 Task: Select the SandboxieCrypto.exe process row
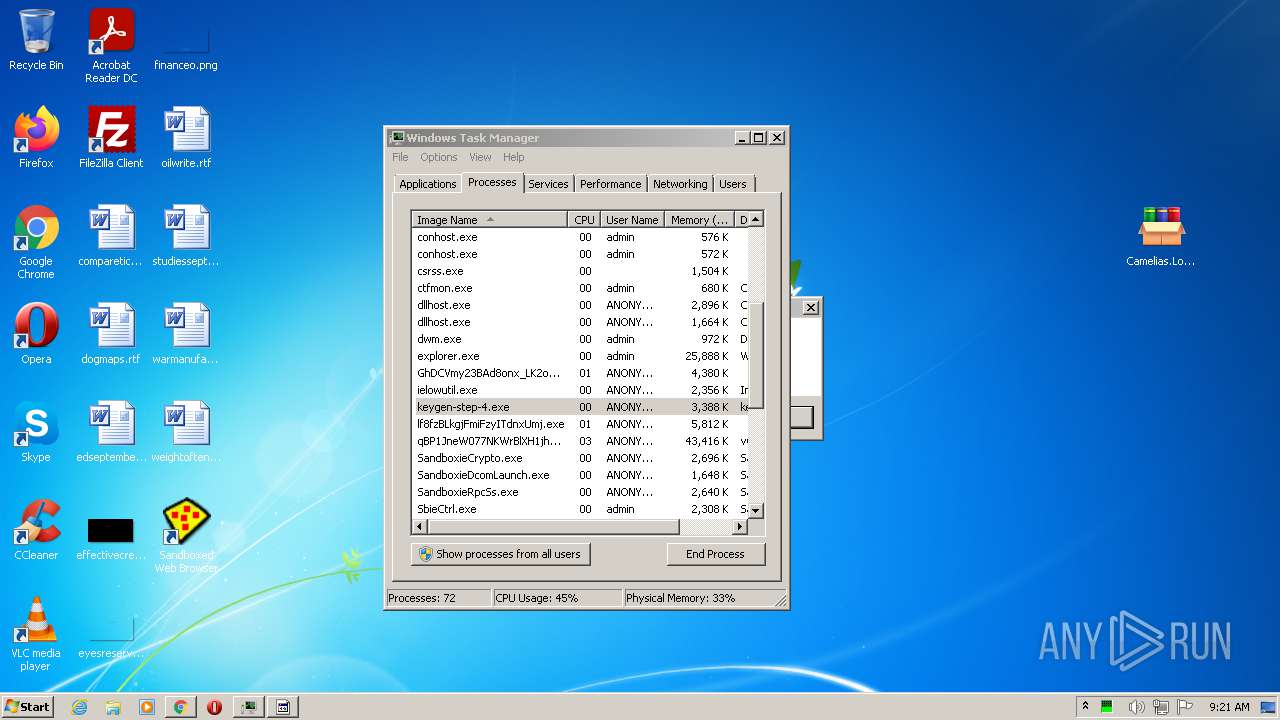click(580, 458)
